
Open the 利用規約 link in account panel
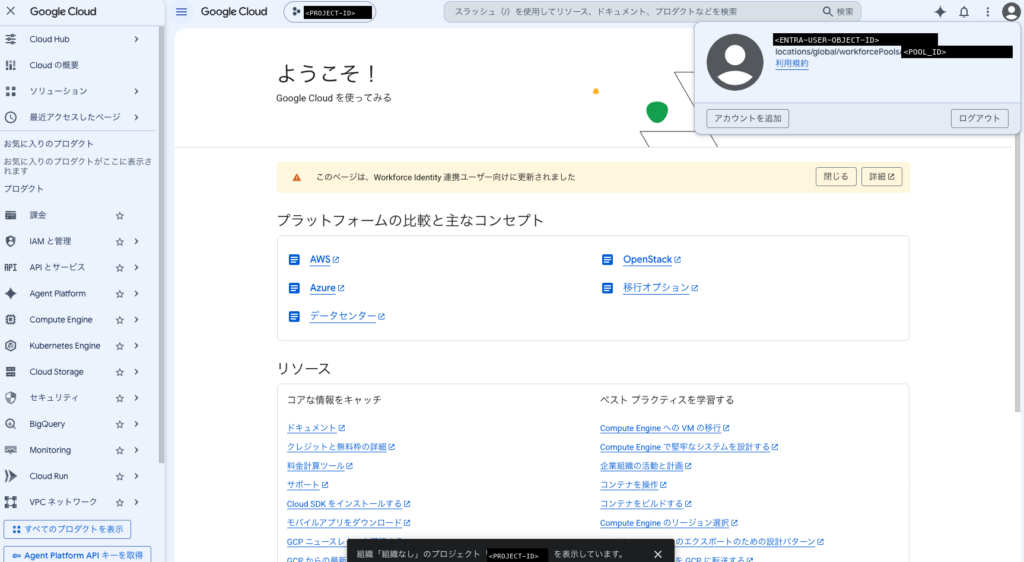pyautogui.click(x=792, y=63)
